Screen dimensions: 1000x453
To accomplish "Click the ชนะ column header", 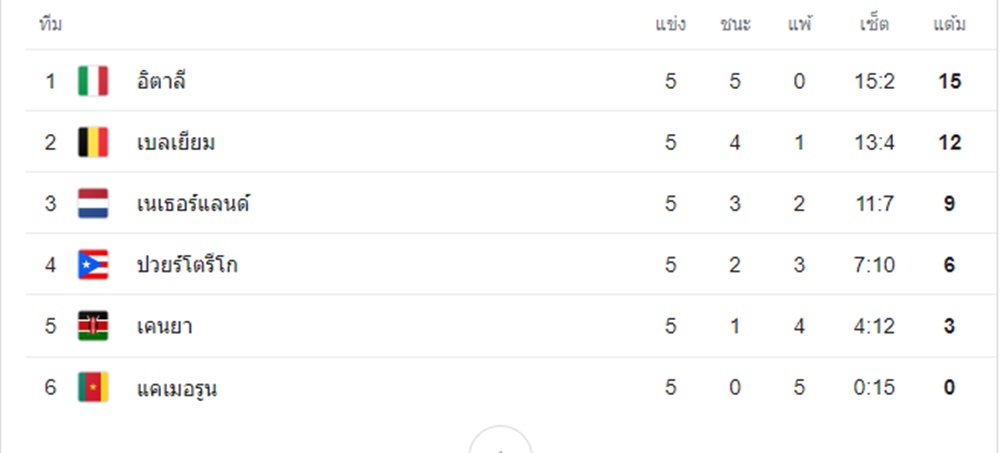I will 735,25.
